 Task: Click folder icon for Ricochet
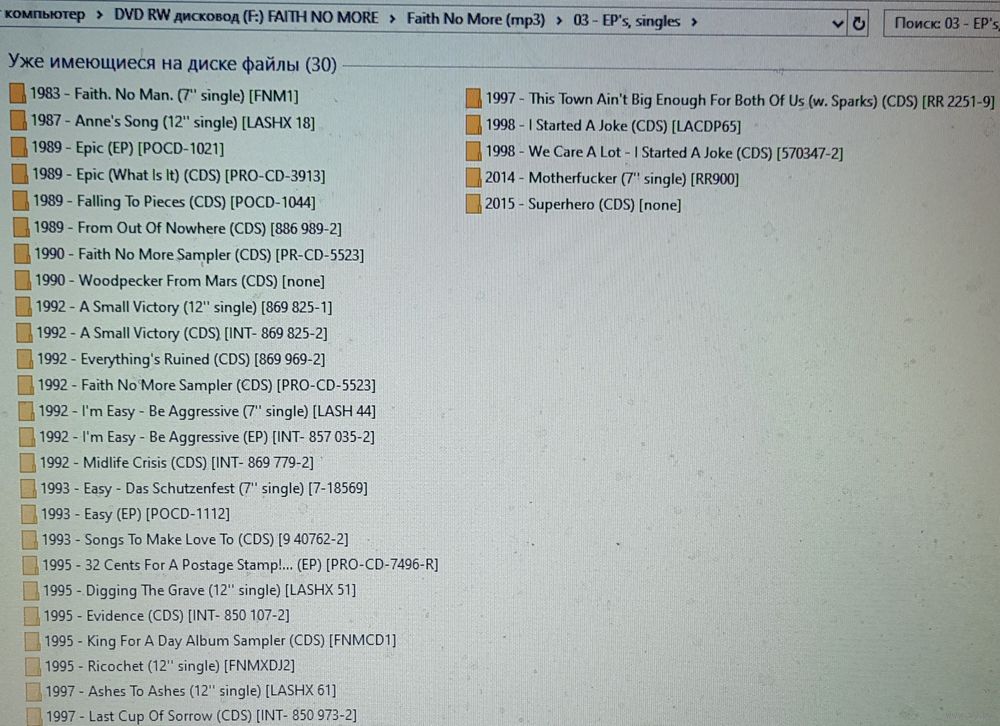tap(32, 666)
